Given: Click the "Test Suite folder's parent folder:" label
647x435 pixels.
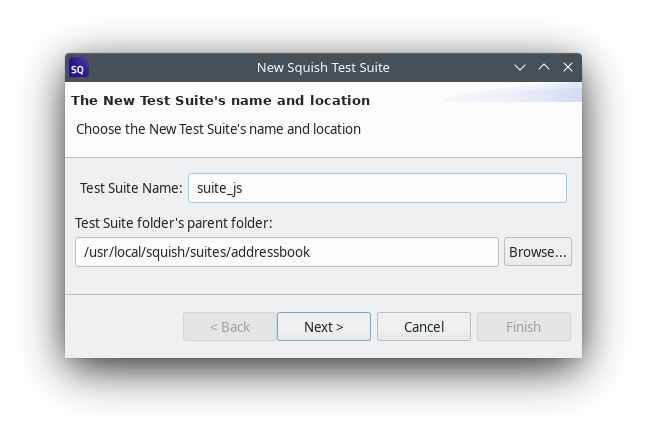Looking at the screenshot, I should (x=173, y=222).
